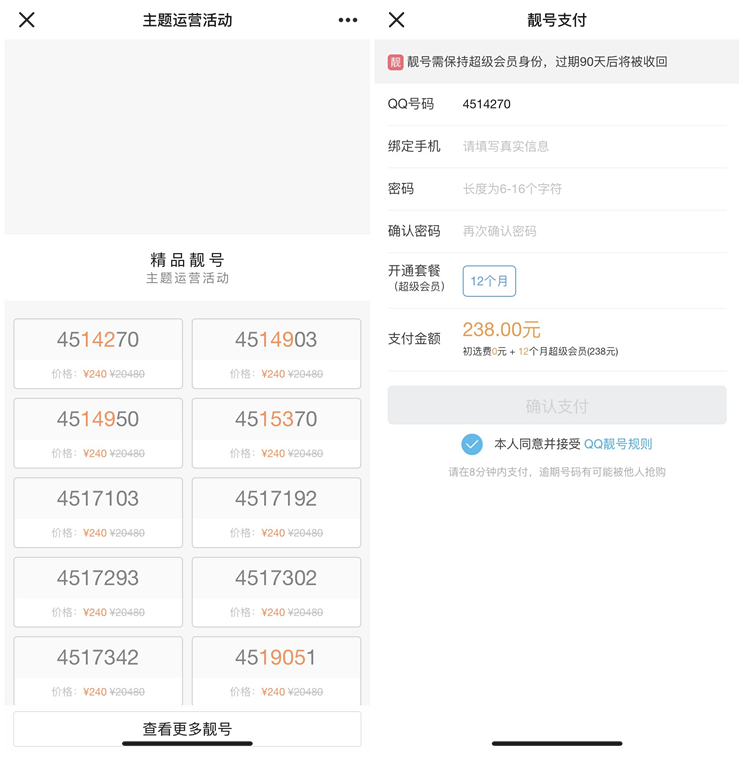Pick QQ number 4517192 card
This screenshot has width=752, height=757.
click(276, 512)
